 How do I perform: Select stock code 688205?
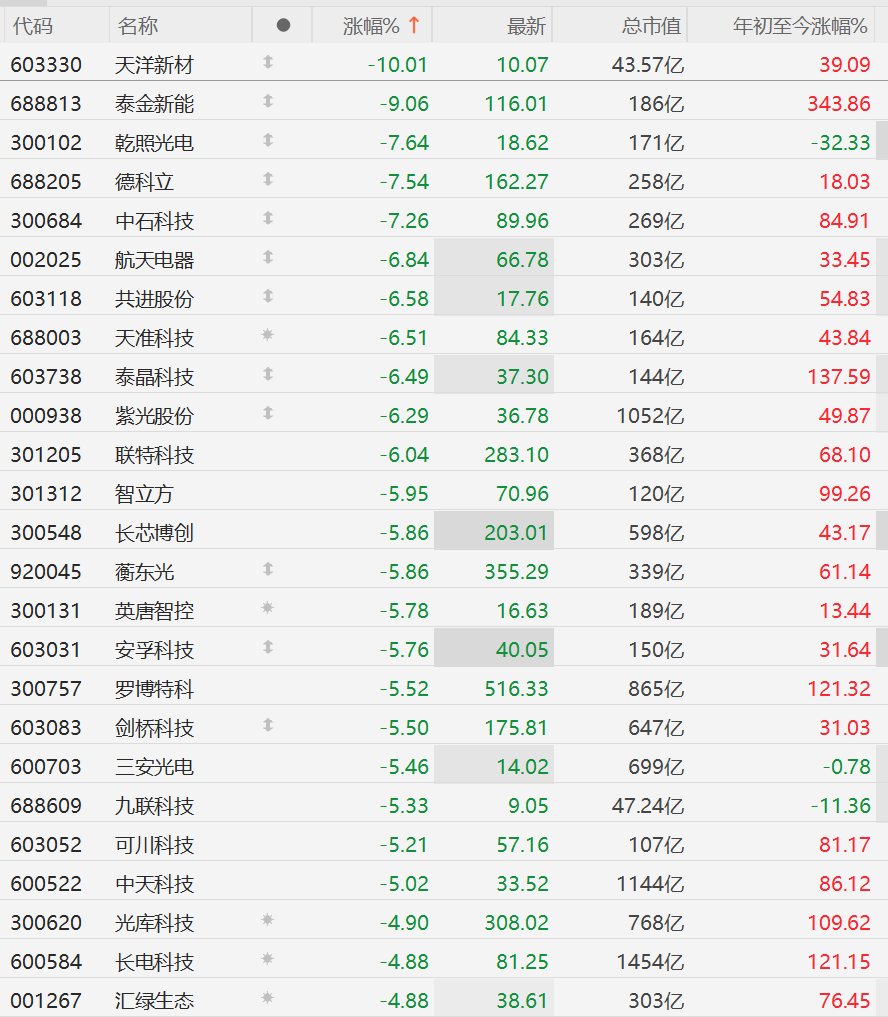tap(46, 182)
